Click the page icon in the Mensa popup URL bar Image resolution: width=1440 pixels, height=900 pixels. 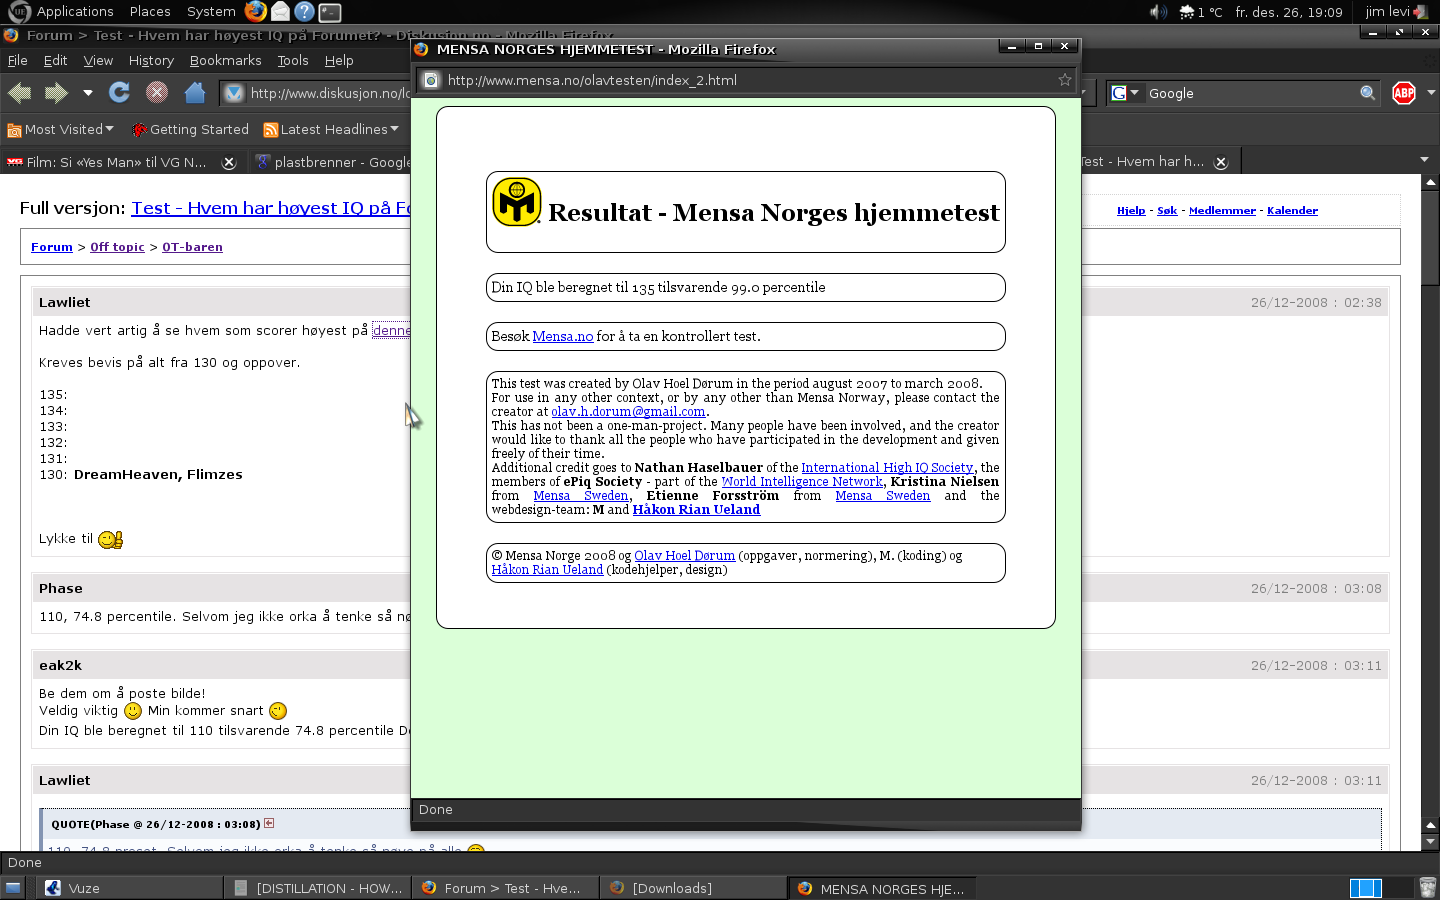[431, 80]
